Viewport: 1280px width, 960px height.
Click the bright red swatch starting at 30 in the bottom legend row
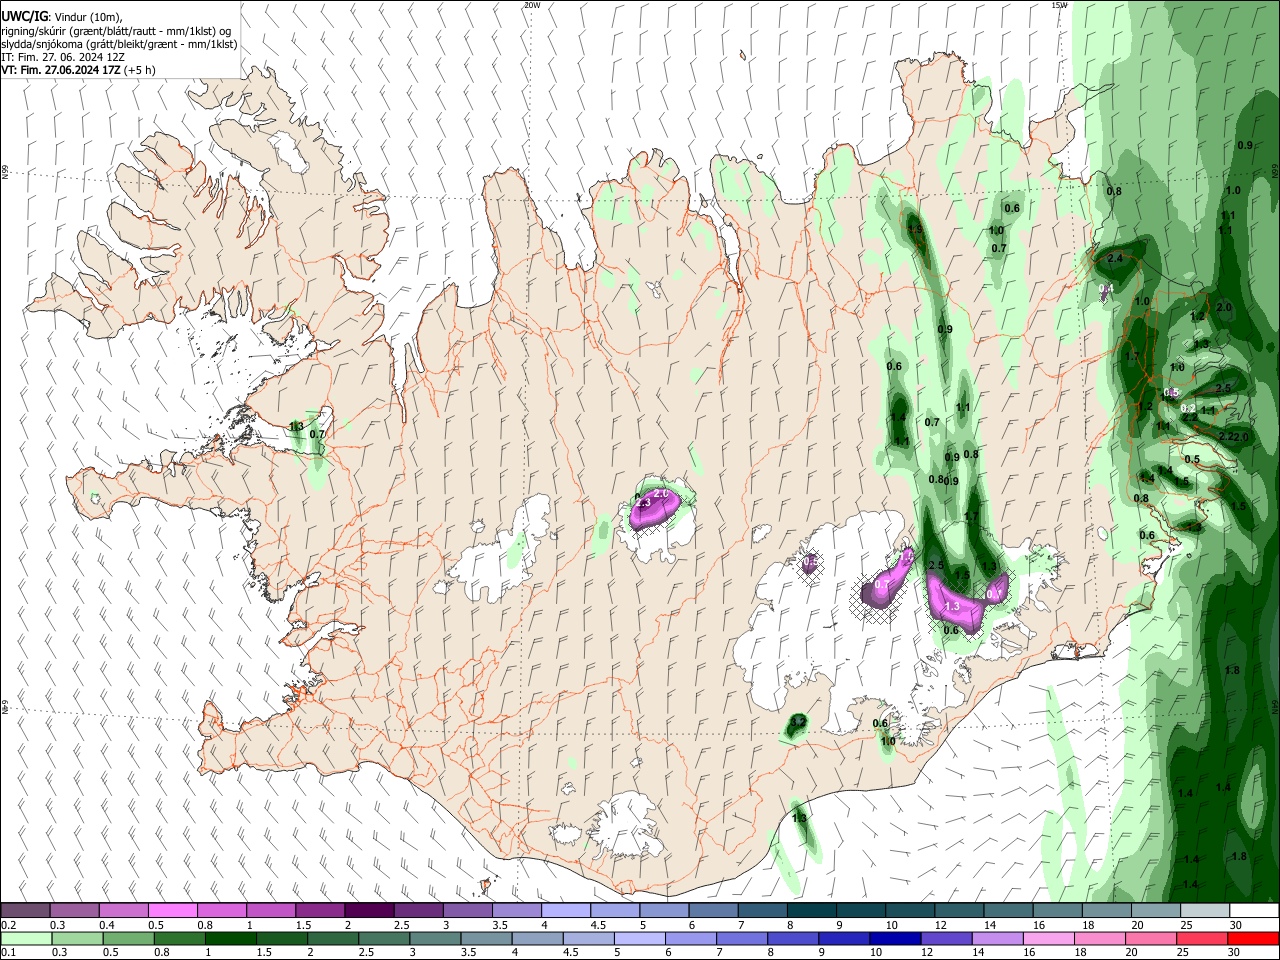pyautogui.click(x=1252, y=938)
